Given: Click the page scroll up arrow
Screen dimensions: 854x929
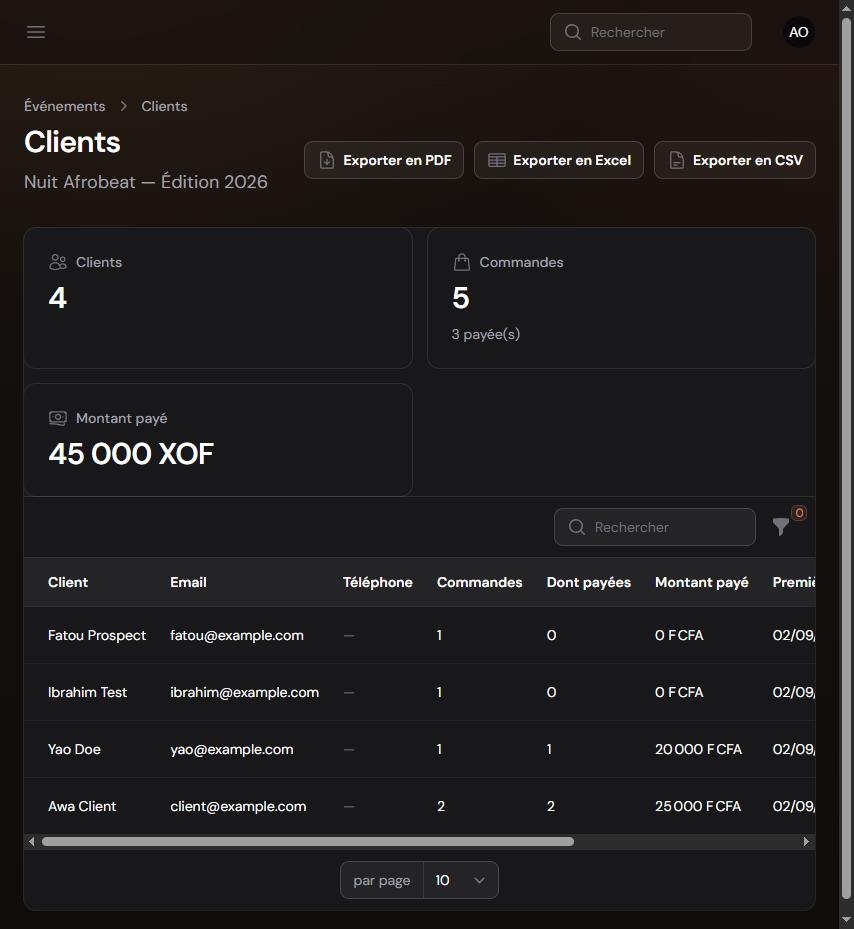Looking at the screenshot, I should 846,7.
